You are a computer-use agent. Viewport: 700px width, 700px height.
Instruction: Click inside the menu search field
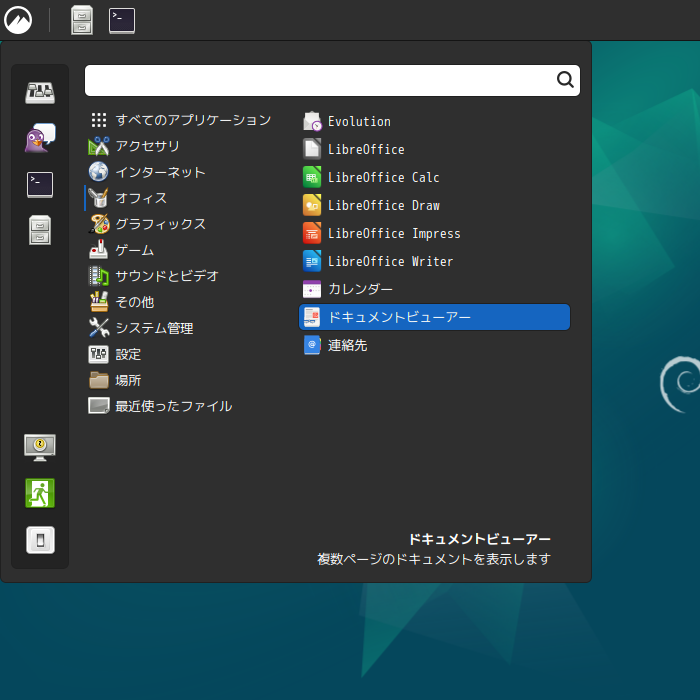pos(320,81)
